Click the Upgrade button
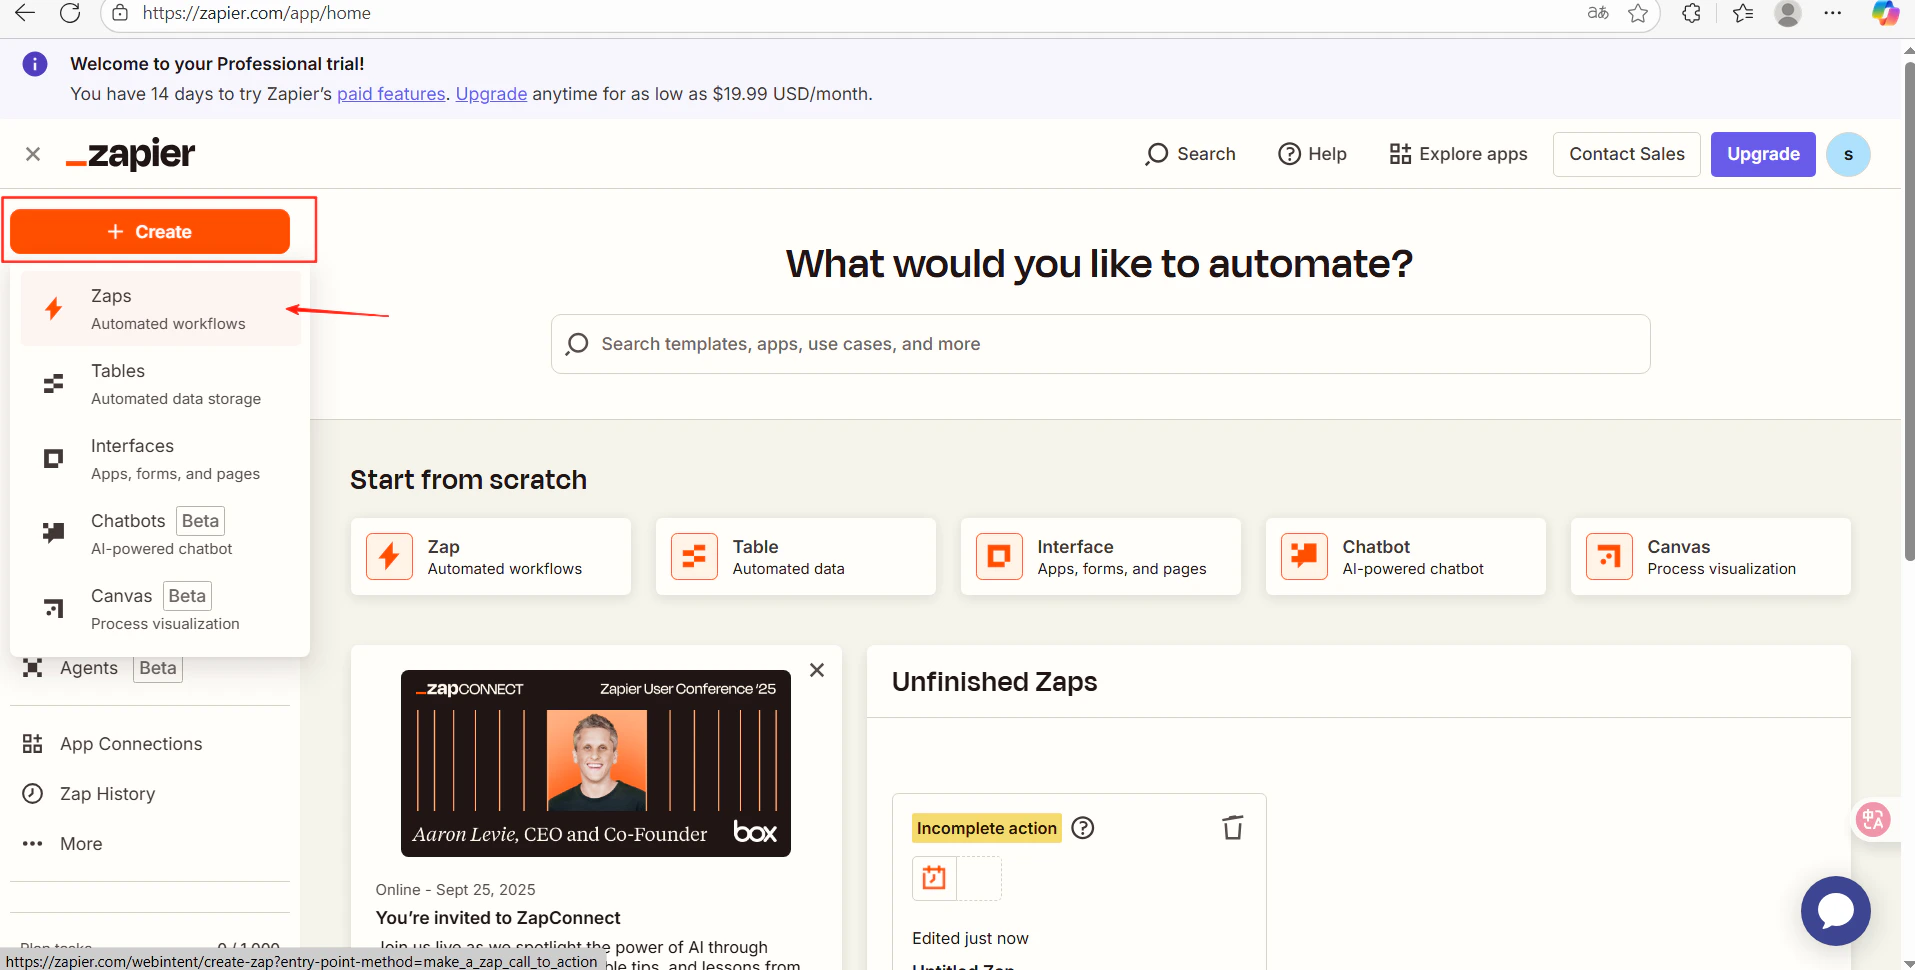 click(1762, 154)
